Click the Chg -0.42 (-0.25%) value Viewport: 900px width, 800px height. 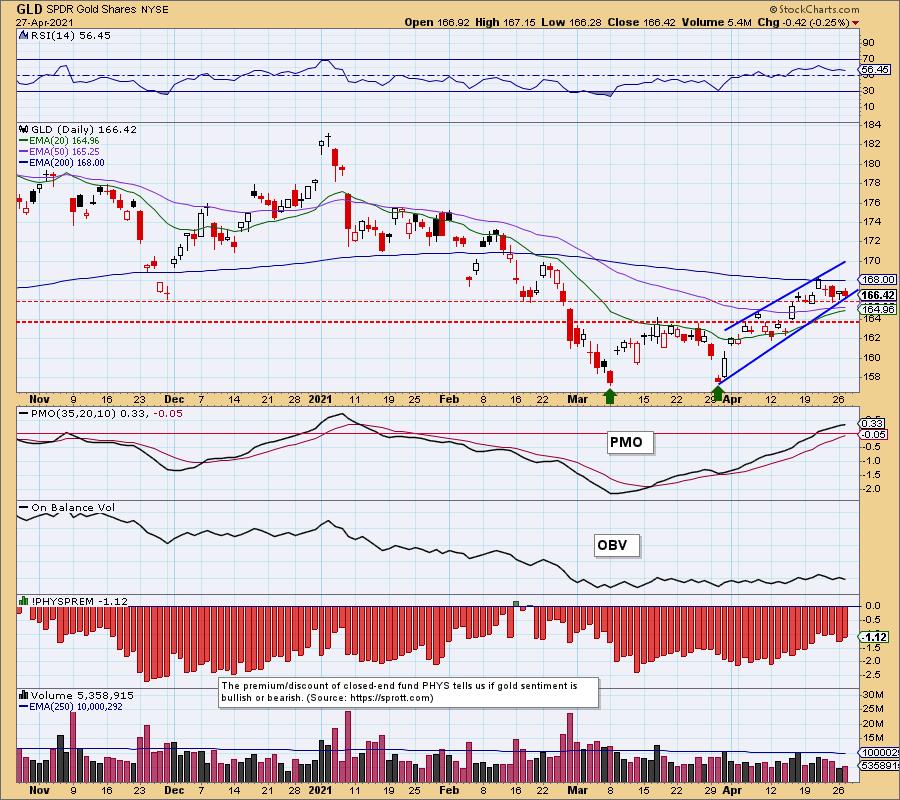pyautogui.click(x=803, y=22)
